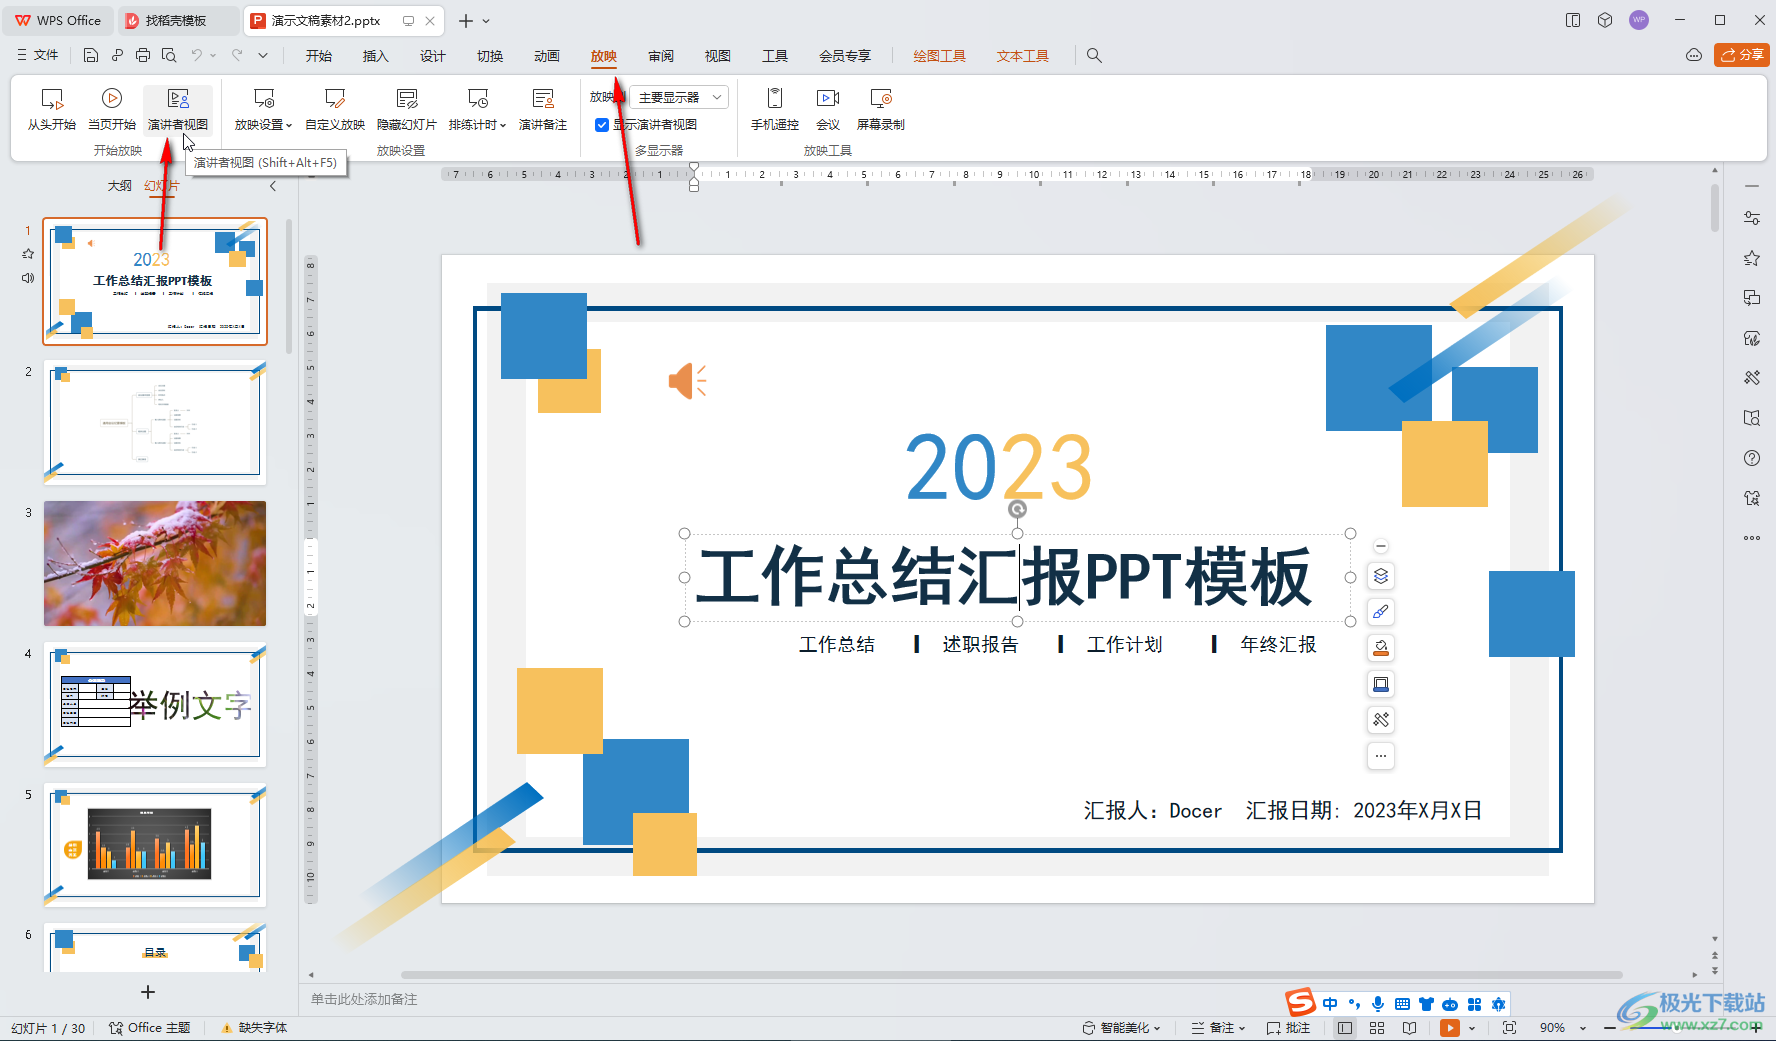The image size is (1776, 1041).
Task: Expand the quick access toolbar chevron
Action: (x=263, y=55)
